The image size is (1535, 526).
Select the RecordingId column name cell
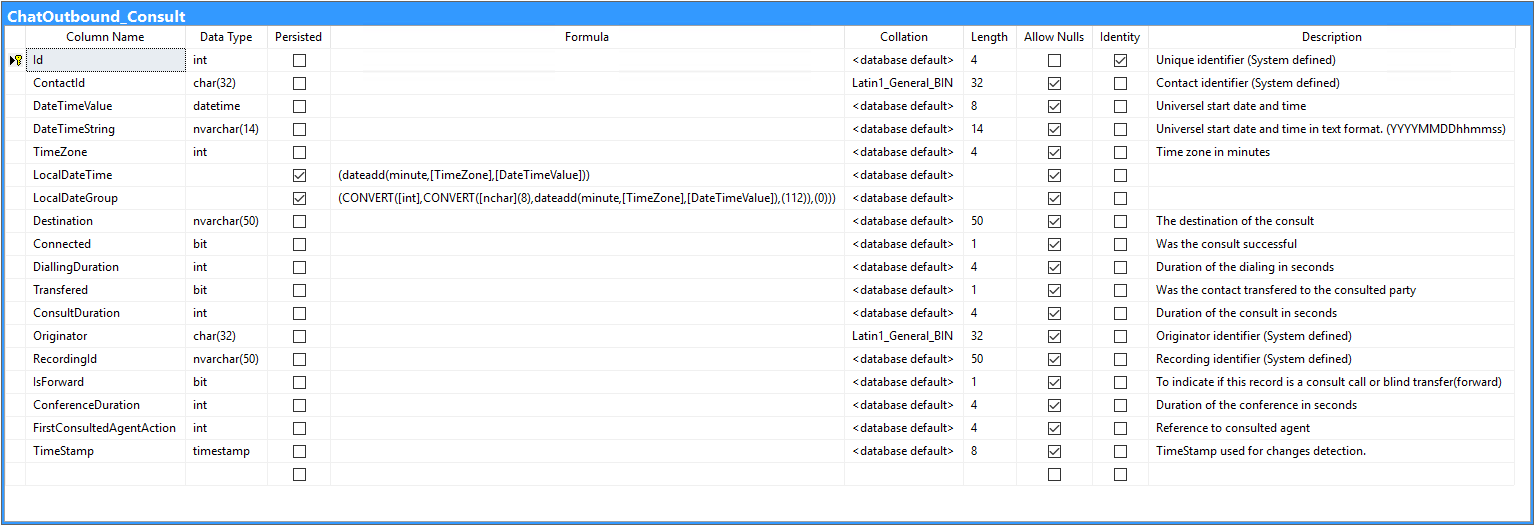(x=105, y=359)
